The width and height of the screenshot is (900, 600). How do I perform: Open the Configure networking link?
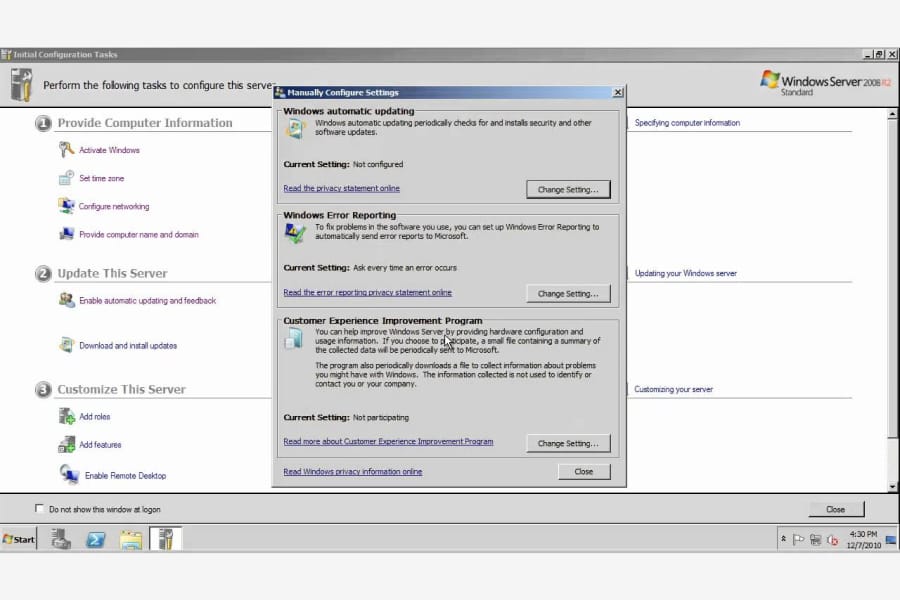pos(114,206)
